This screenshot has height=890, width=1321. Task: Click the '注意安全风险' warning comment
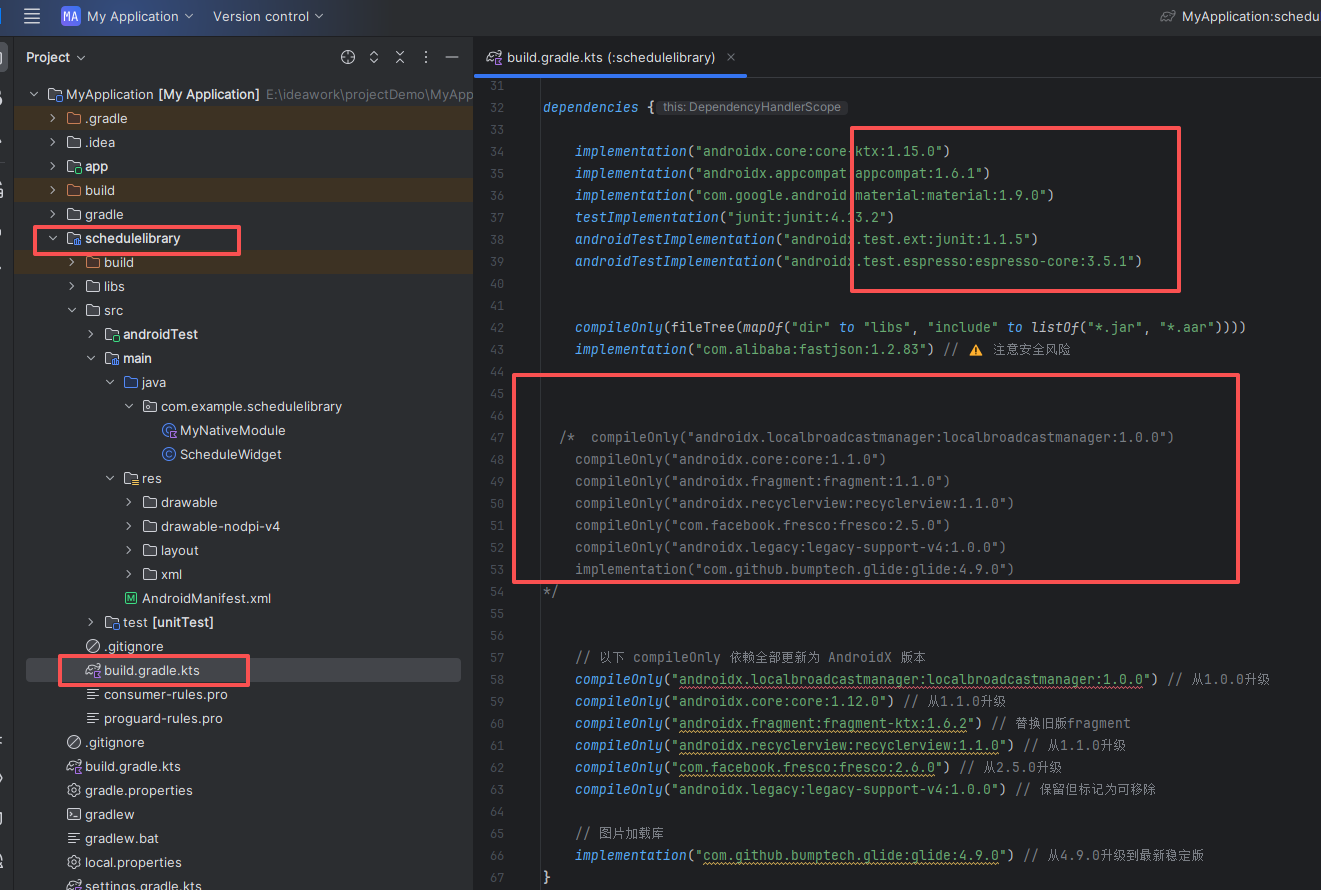click(1031, 349)
